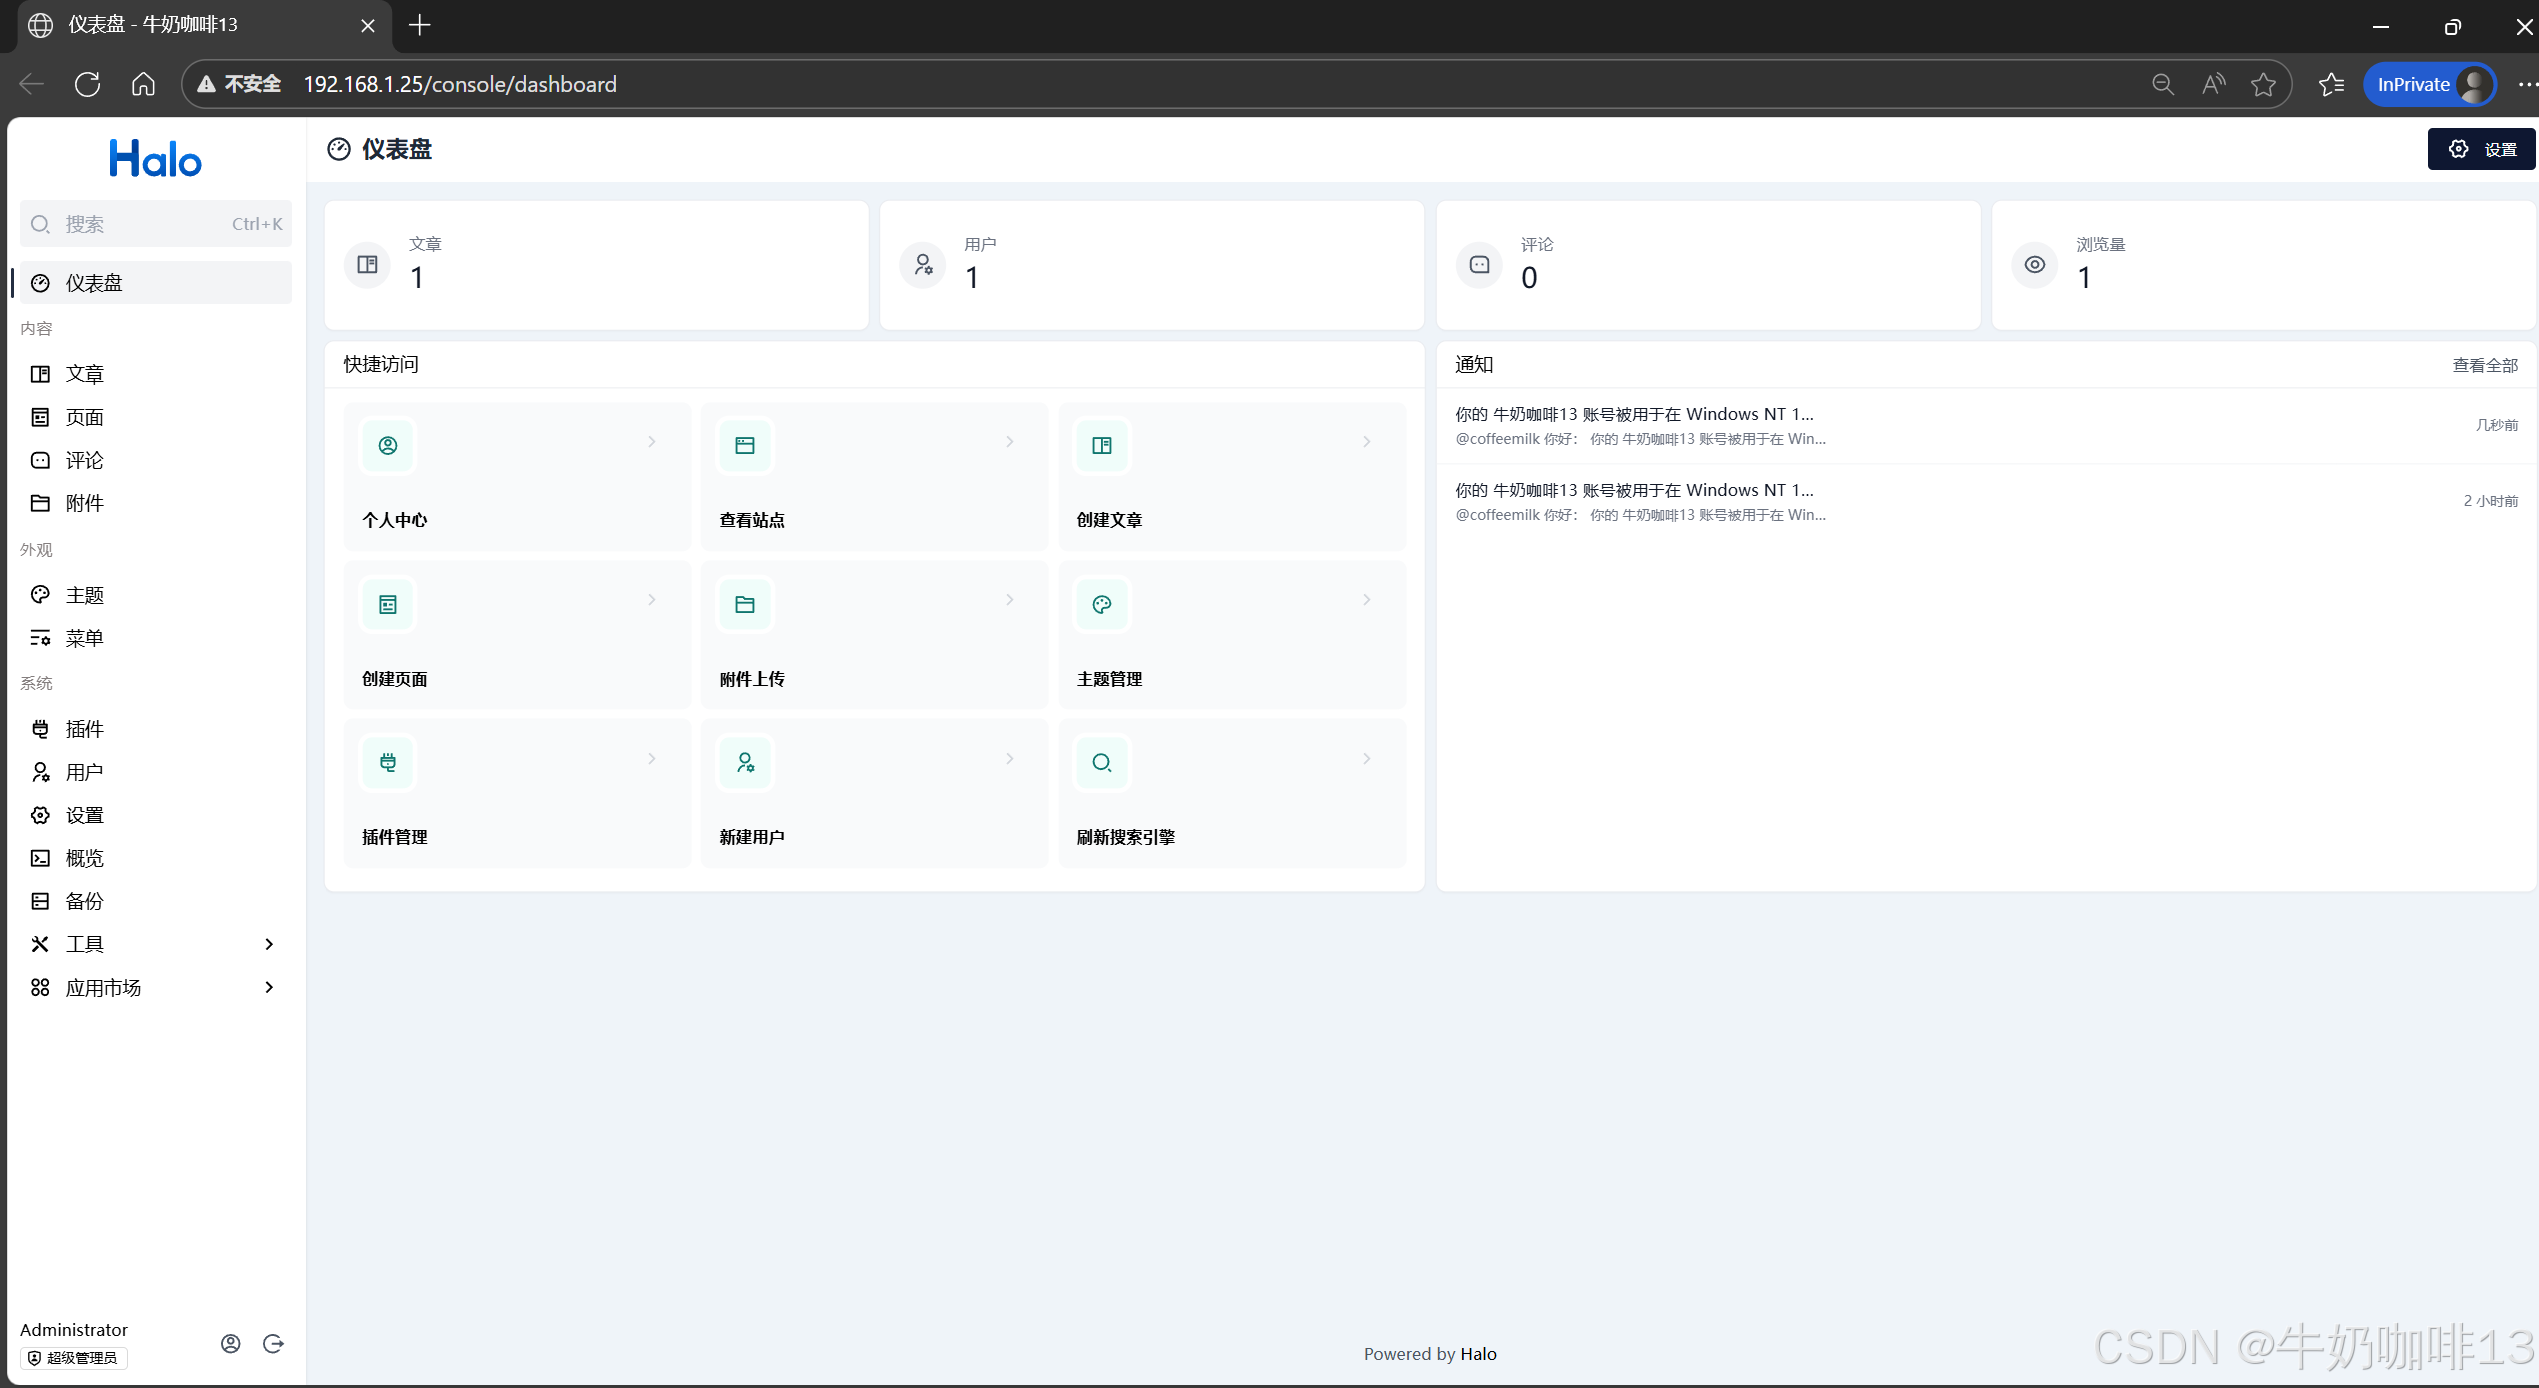Expand the 应用市场 sidebar submenu
The height and width of the screenshot is (1388, 2539).
click(268, 987)
